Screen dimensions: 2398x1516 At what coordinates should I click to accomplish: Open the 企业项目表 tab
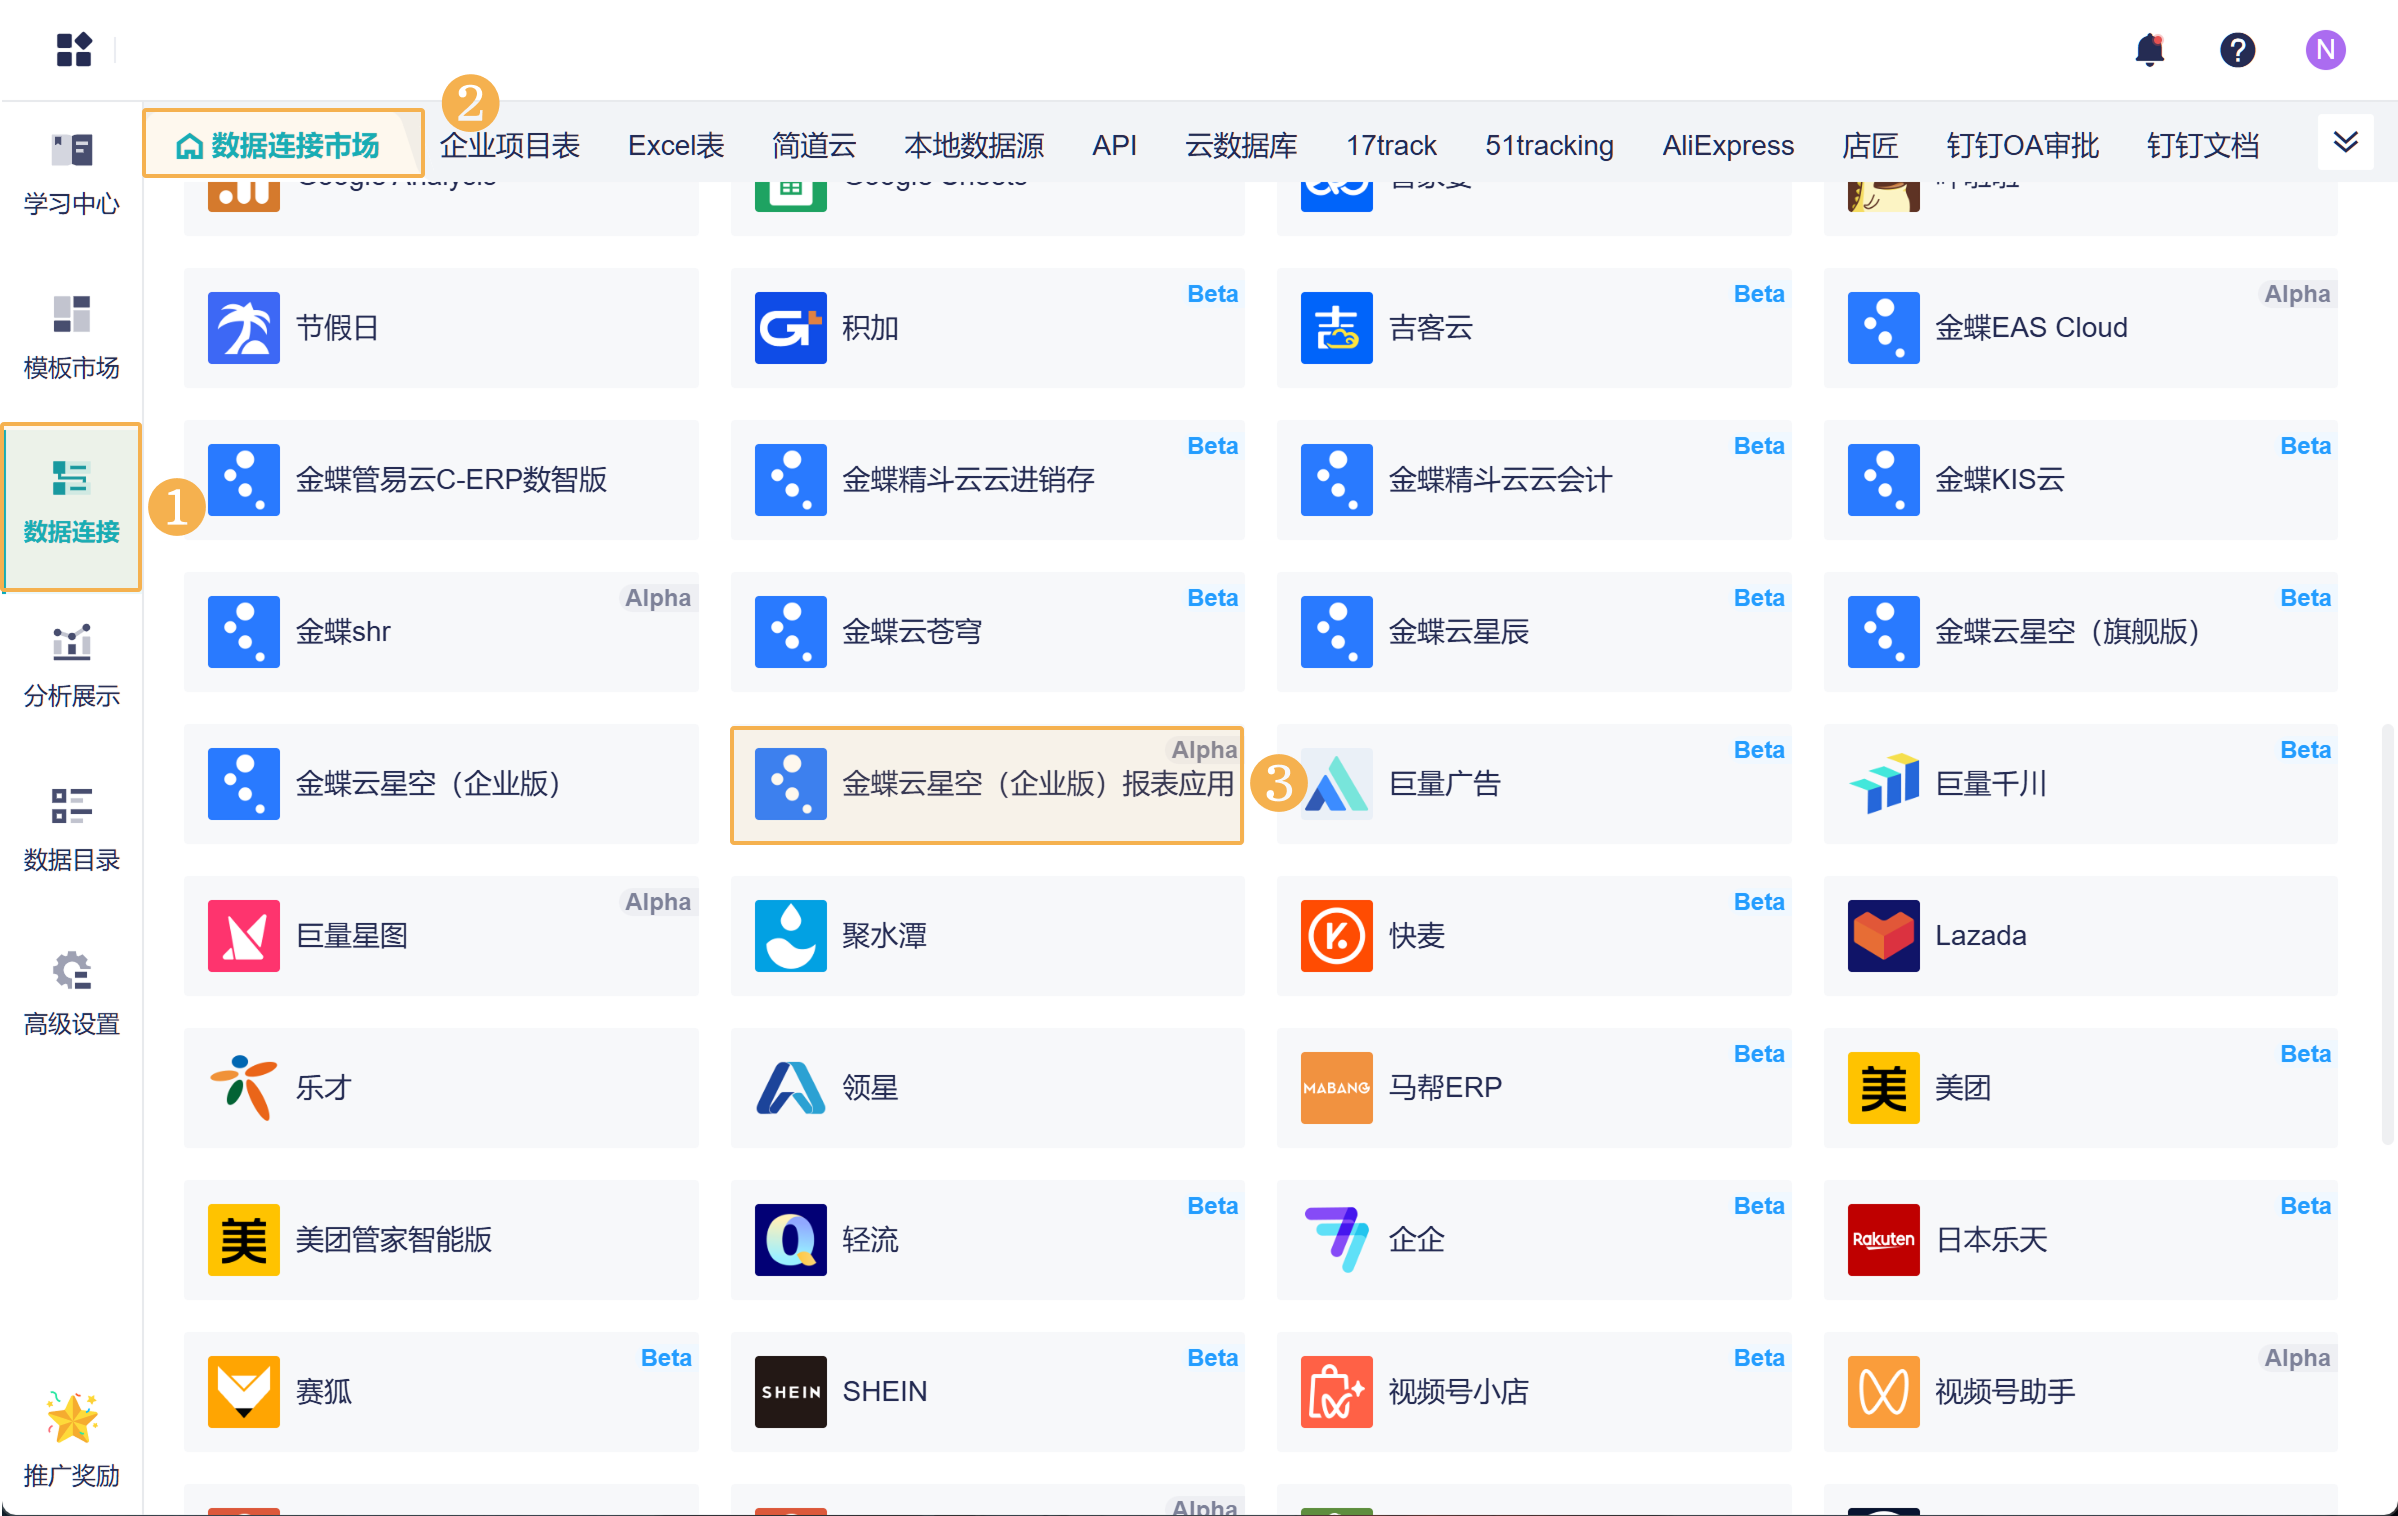point(510,146)
